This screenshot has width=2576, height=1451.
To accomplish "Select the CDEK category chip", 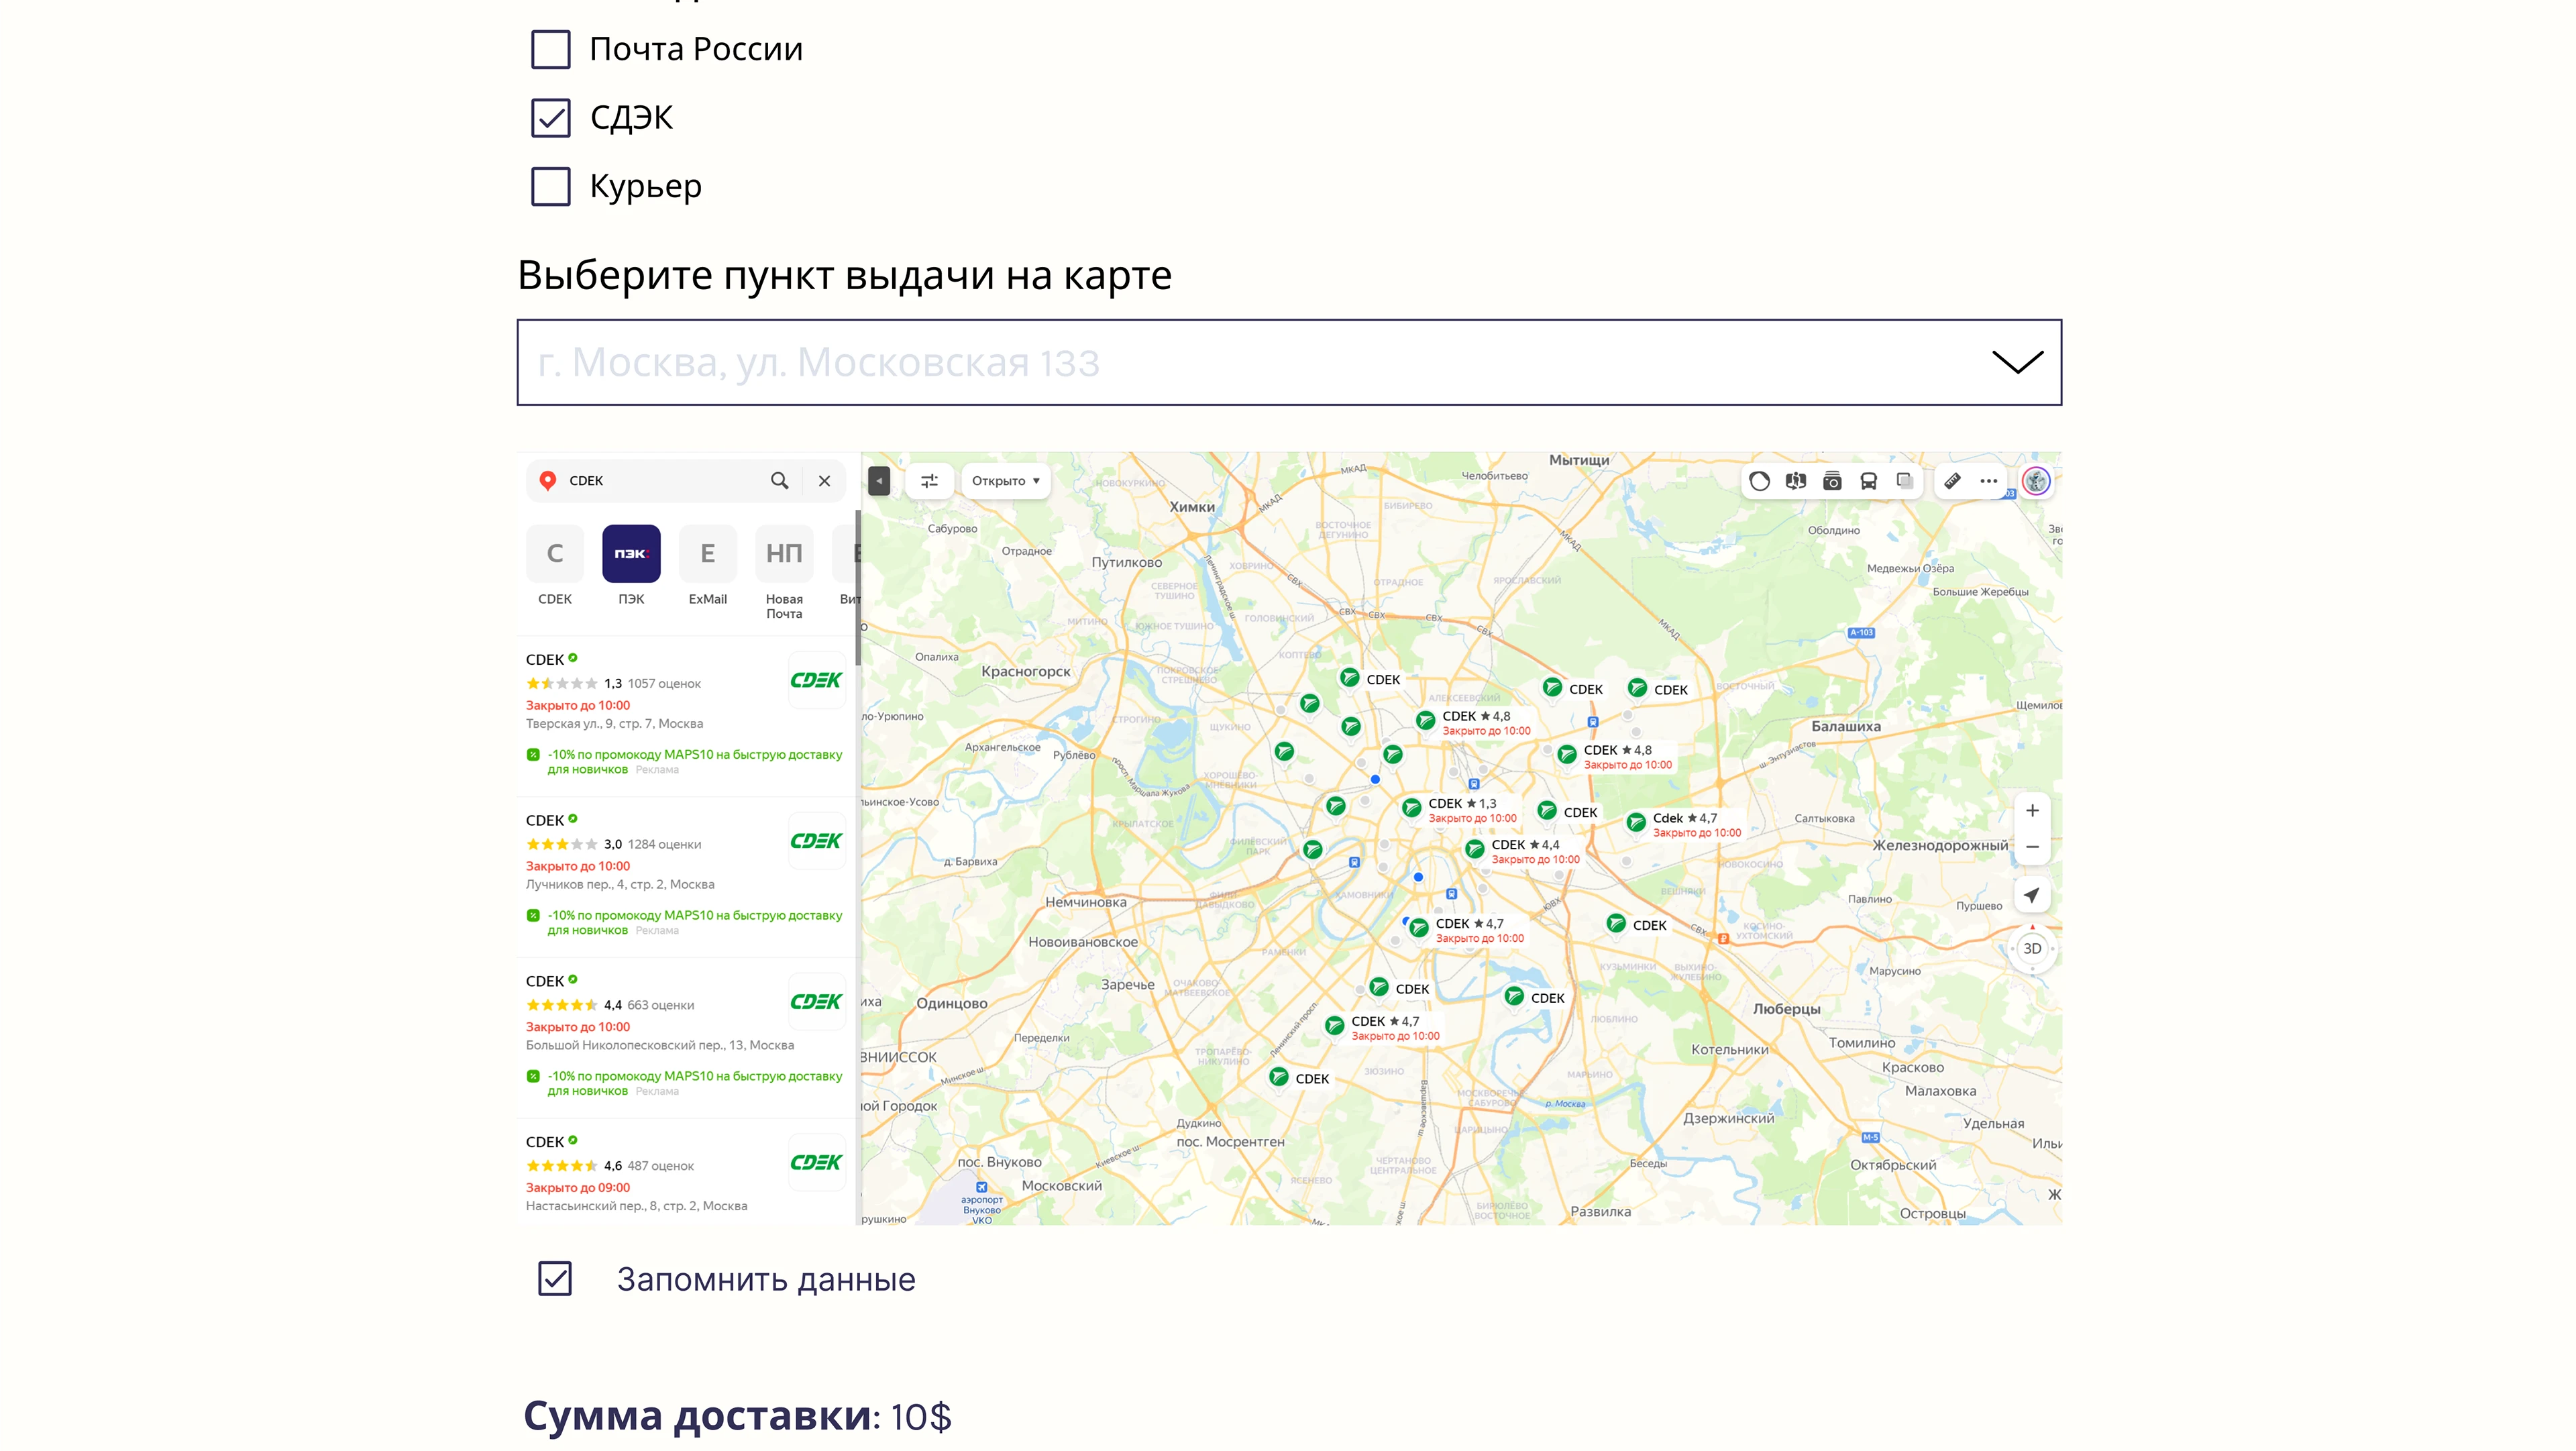I will point(555,566).
